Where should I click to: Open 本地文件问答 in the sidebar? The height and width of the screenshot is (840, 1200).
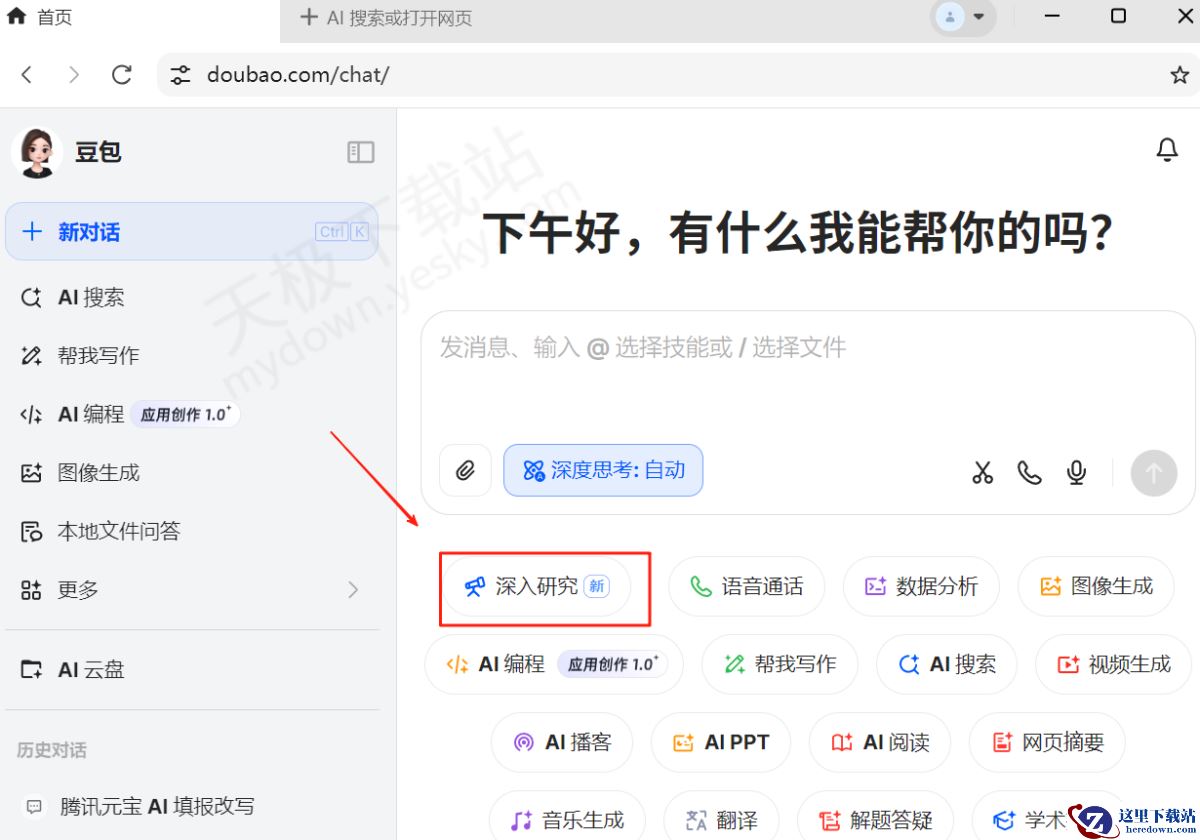pos(192,531)
